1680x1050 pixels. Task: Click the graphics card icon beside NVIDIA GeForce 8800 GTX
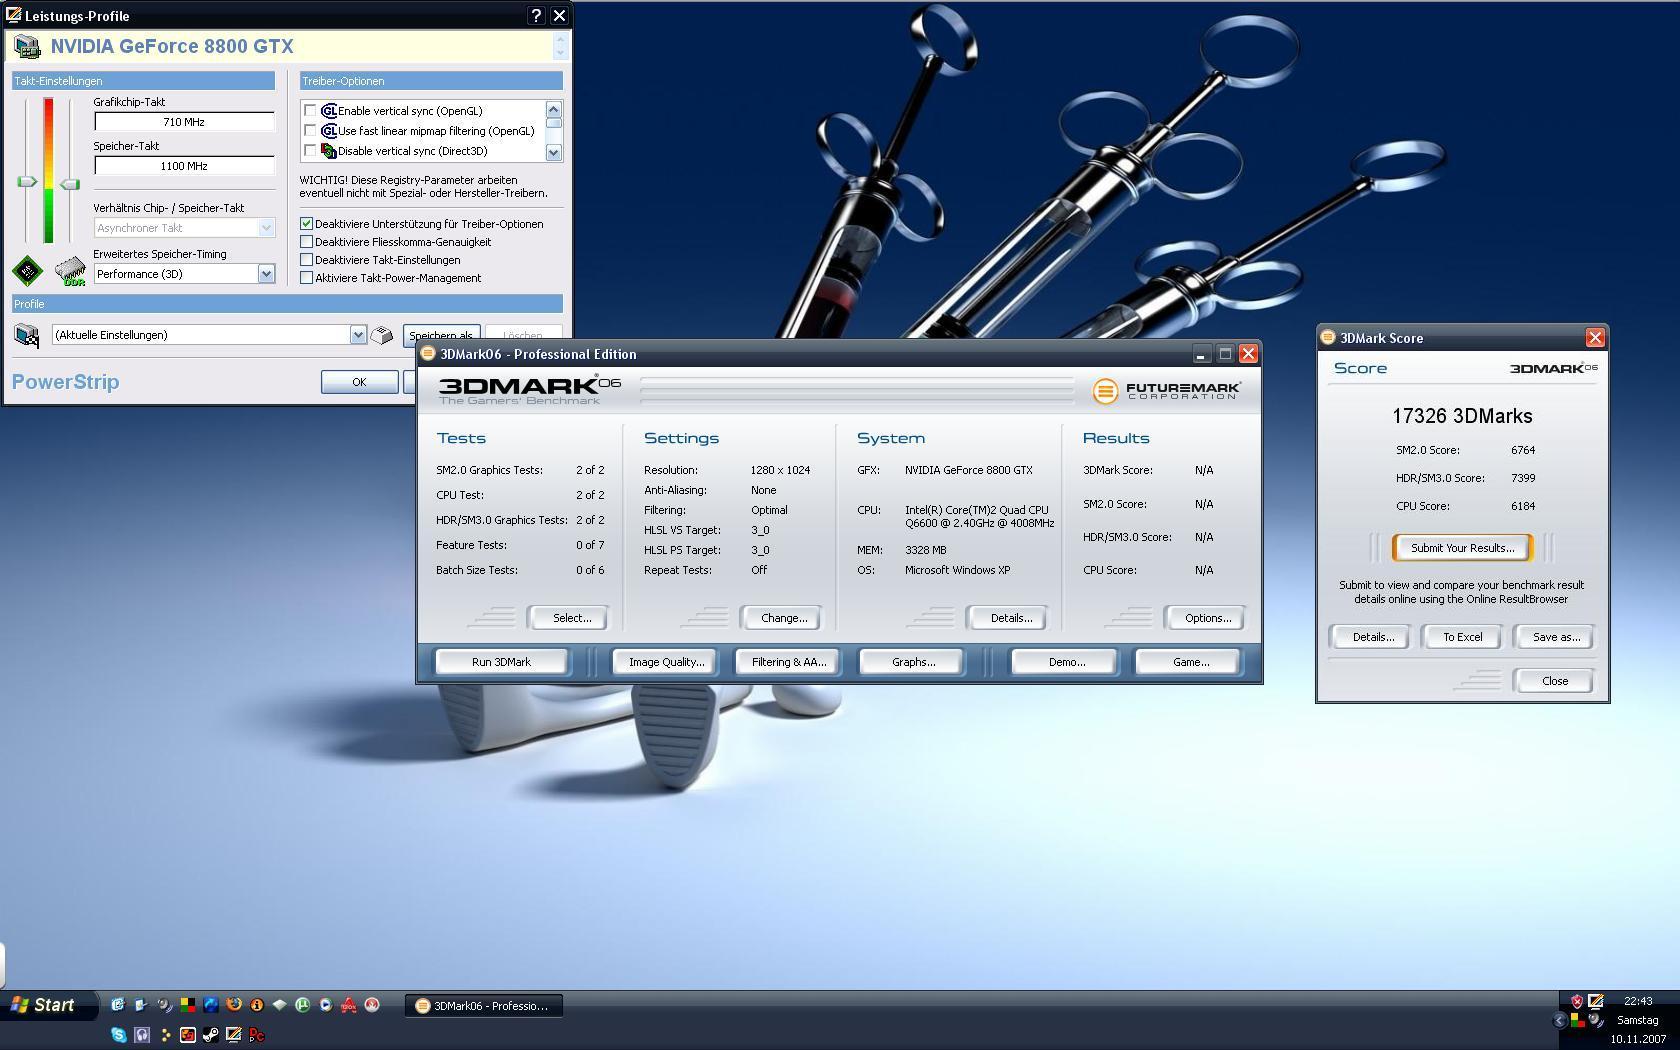click(x=27, y=46)
